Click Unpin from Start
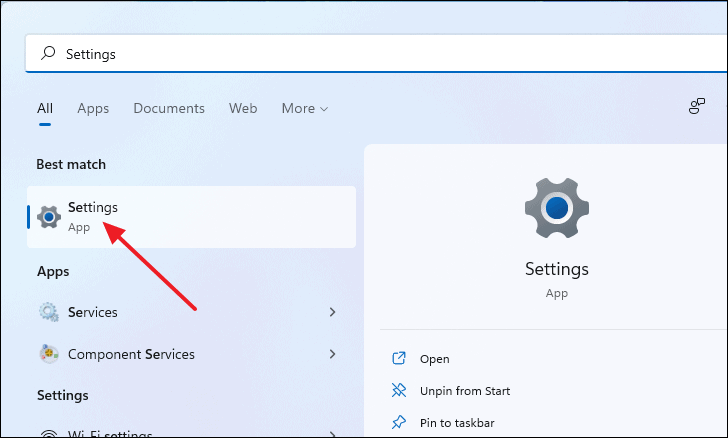 pos(465,391)
